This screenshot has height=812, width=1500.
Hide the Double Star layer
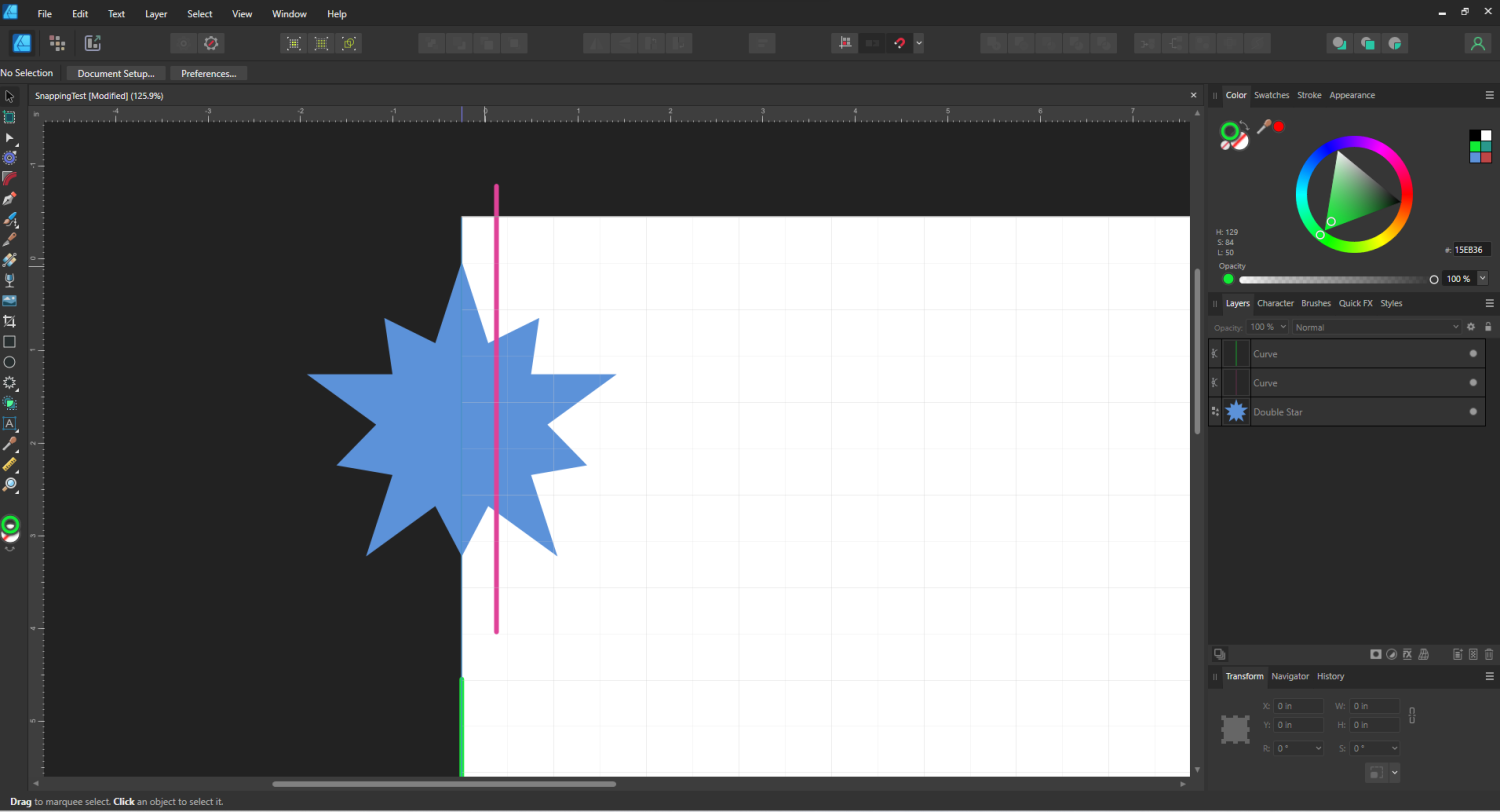click(x=1473, y=411)
